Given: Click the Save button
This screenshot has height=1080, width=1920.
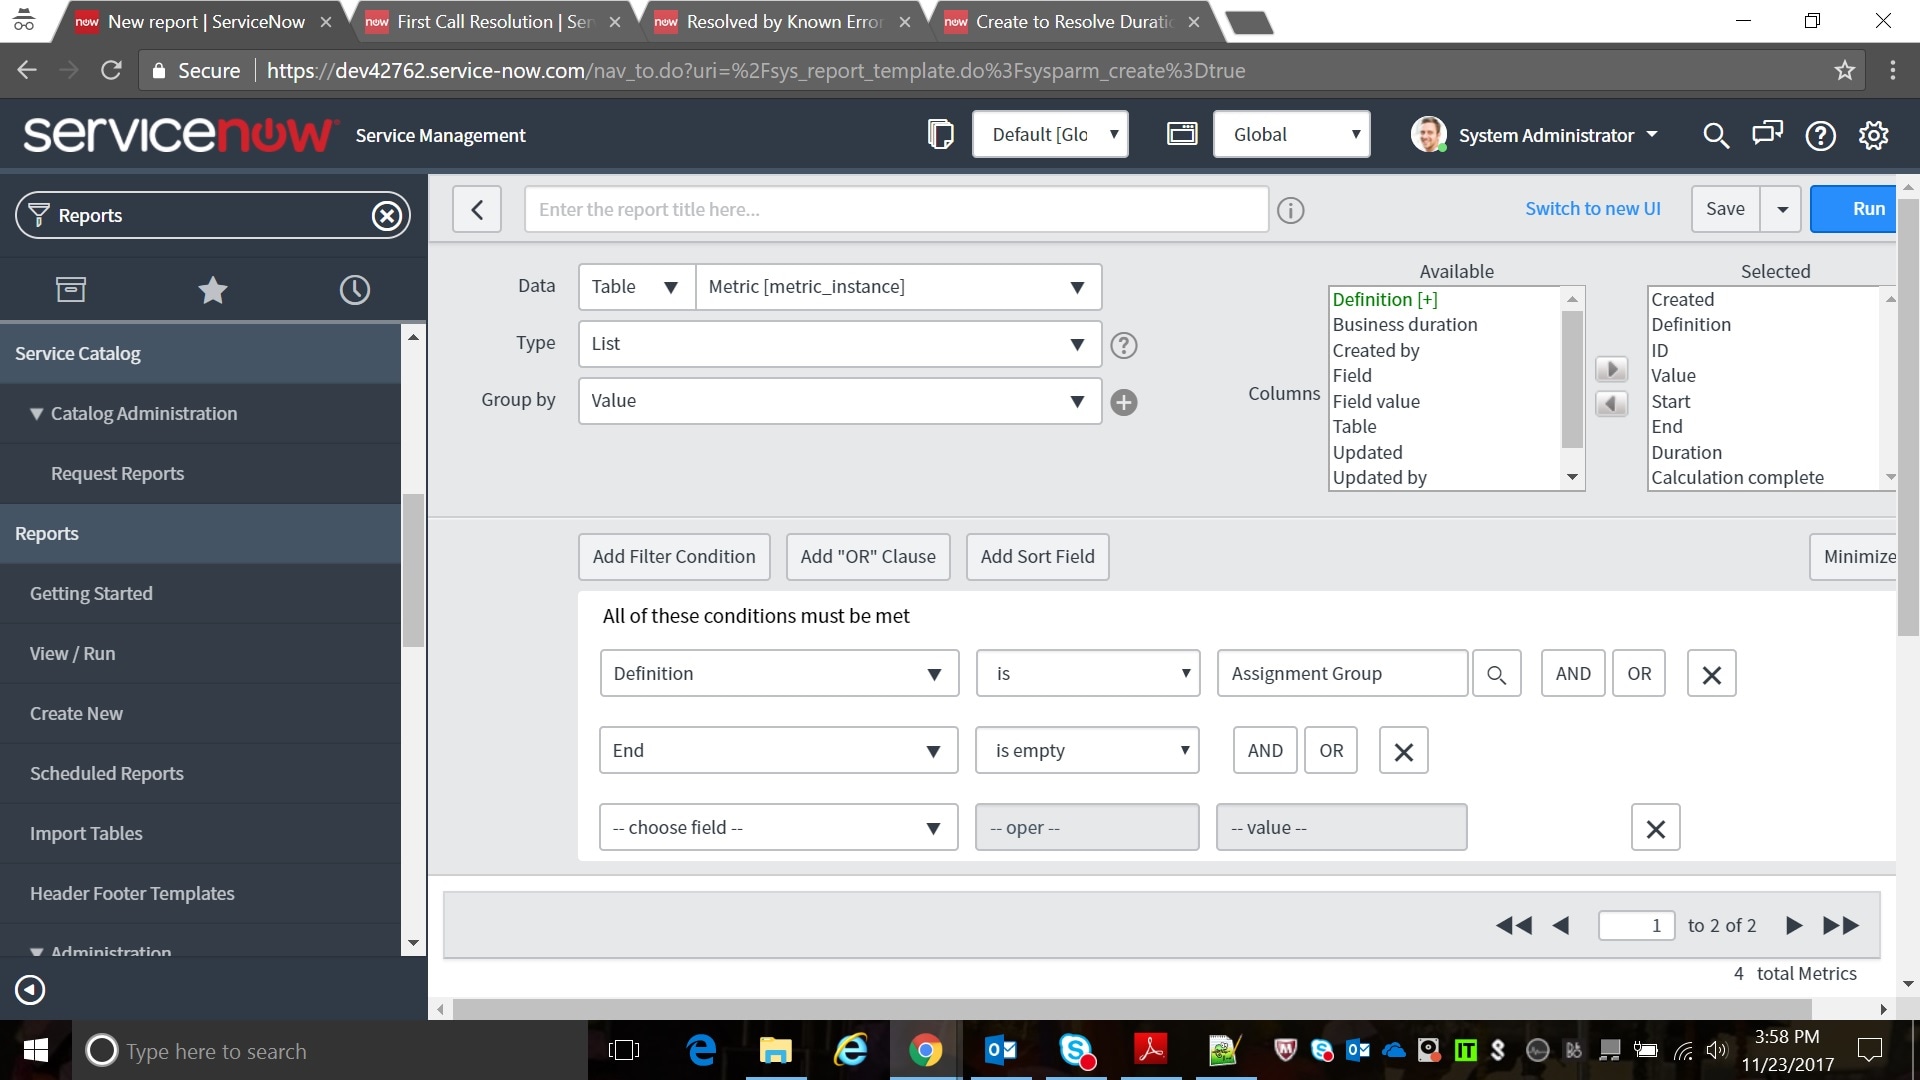Looking at the screenshot, I should point(1726,209).
